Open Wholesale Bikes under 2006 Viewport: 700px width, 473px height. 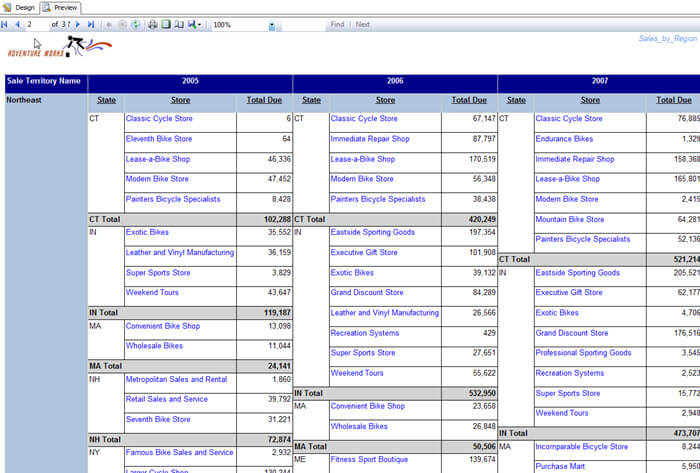pyautogui.click(x=359, y=426)
